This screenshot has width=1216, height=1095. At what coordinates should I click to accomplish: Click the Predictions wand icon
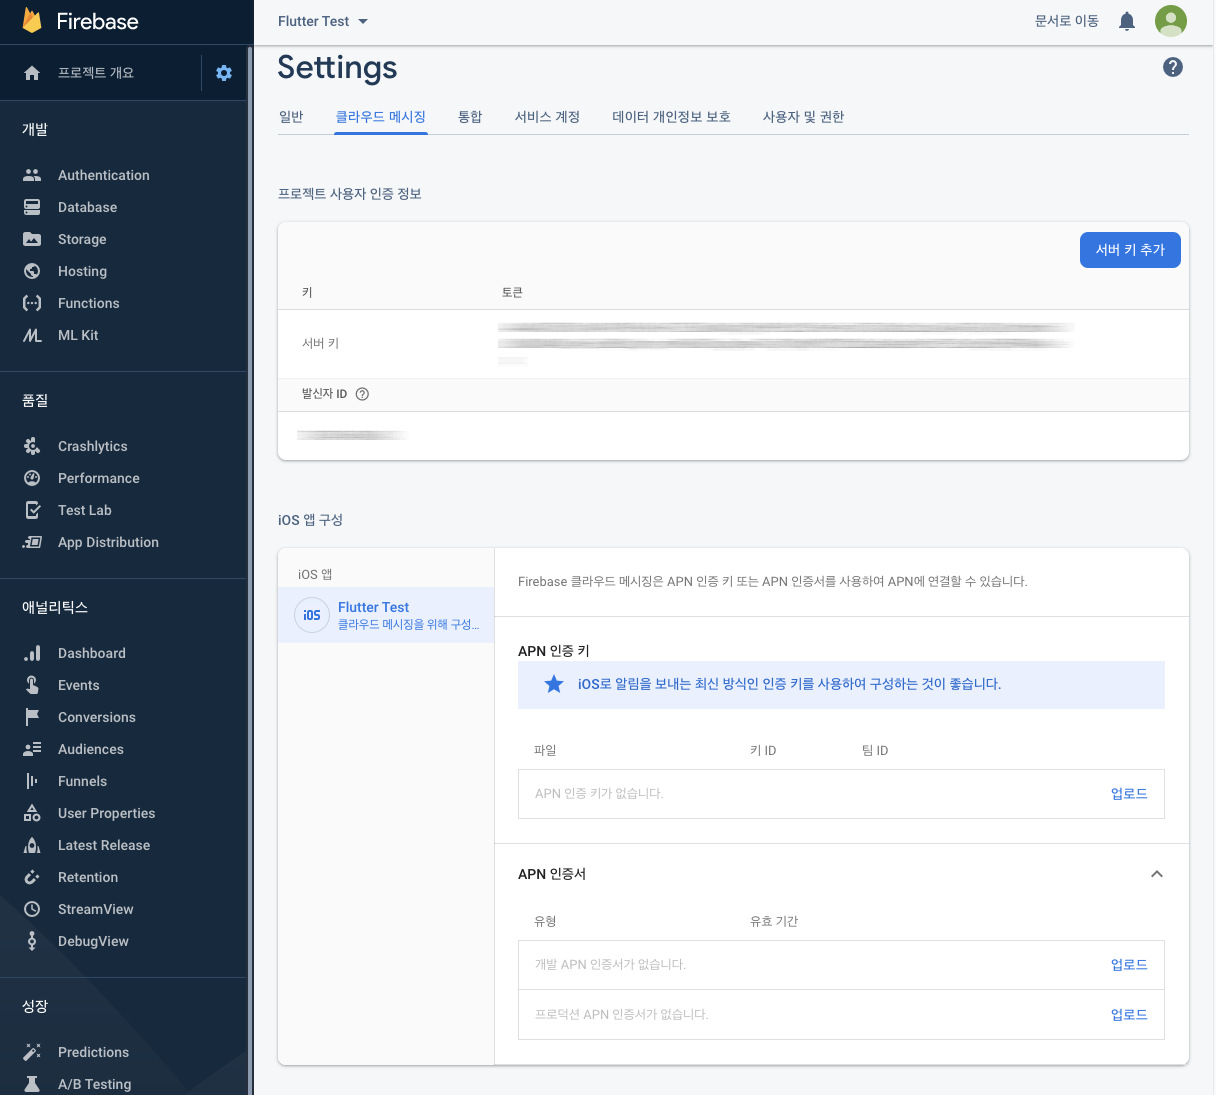pyautogui.click(x=32, y=1052)
